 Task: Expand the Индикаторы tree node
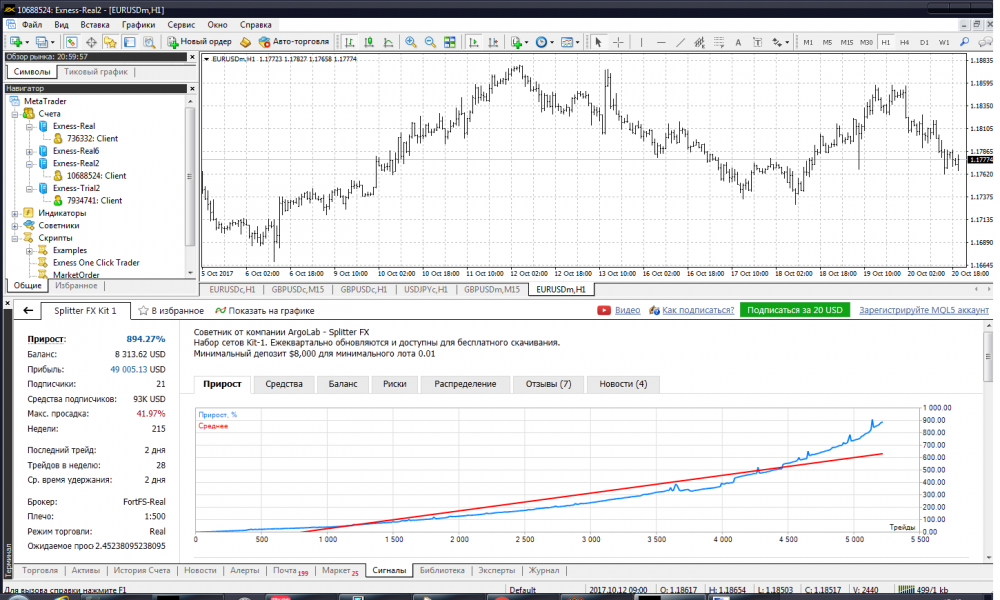tap(15, 214)
